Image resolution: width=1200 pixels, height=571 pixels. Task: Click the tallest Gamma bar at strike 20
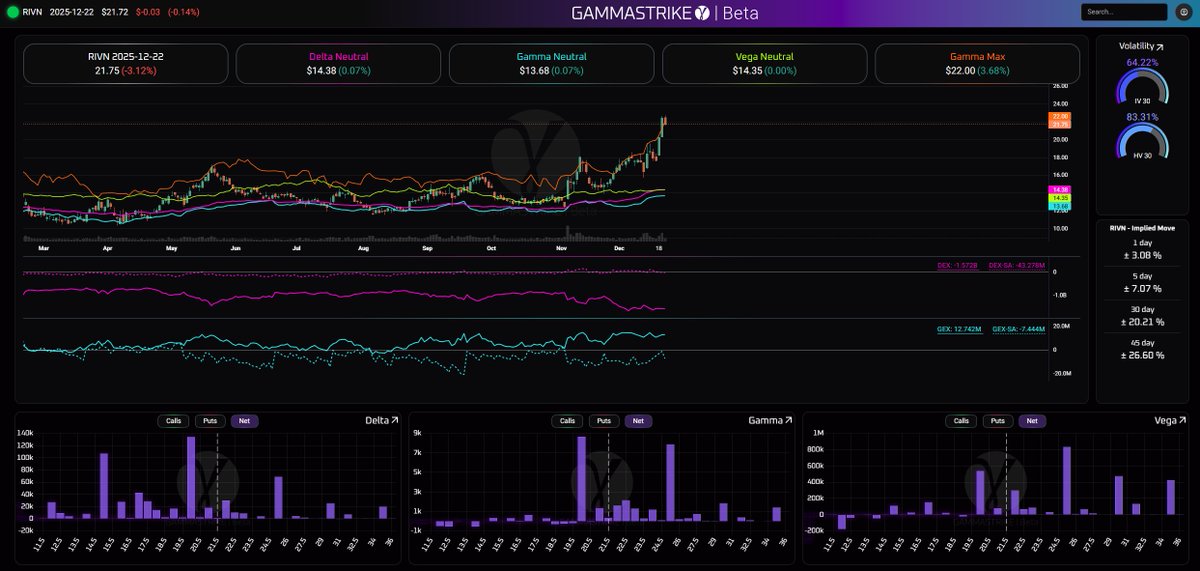[581, 479]
